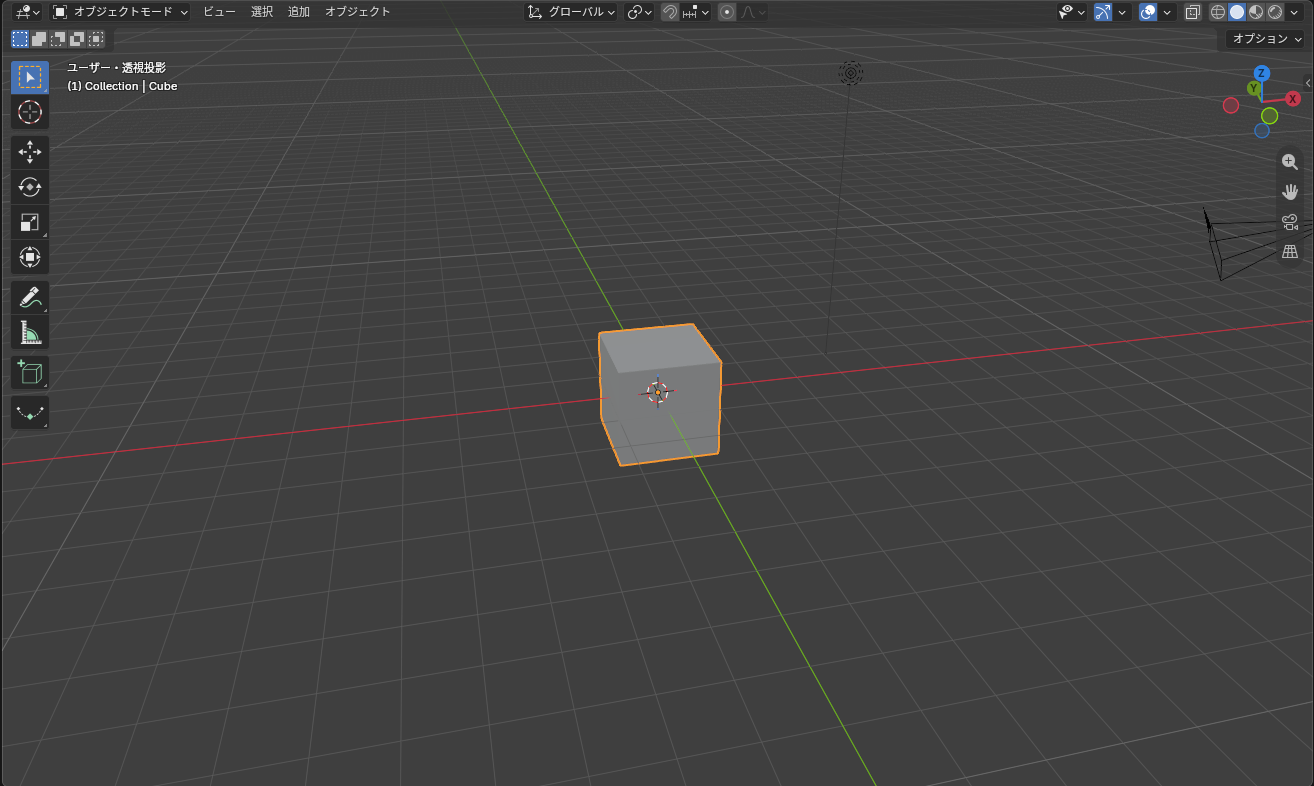Viewport: 1314px width, 786px height.
Task: Select the Scale tool
Action: pyautogui.click(x=30, y=222)
